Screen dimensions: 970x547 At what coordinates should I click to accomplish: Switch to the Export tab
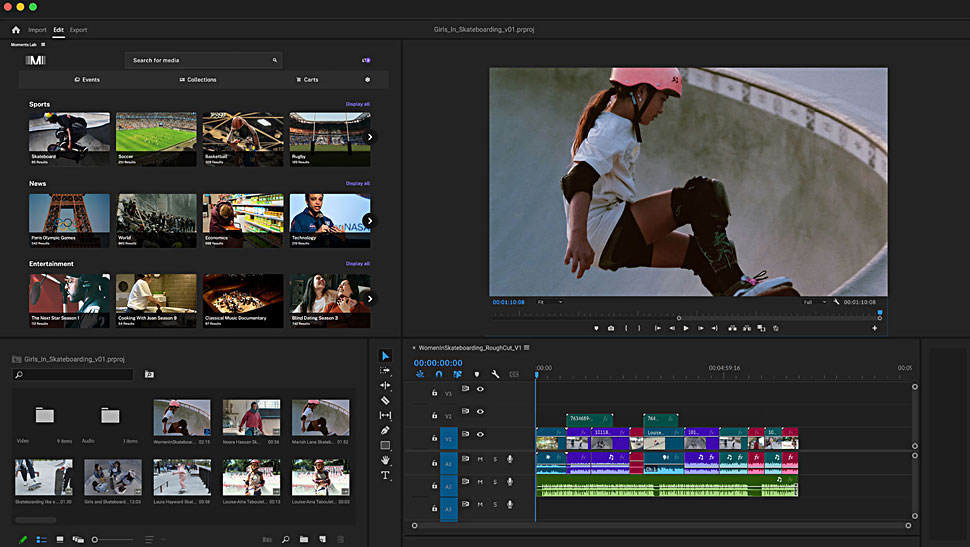(x=78, y=30)
